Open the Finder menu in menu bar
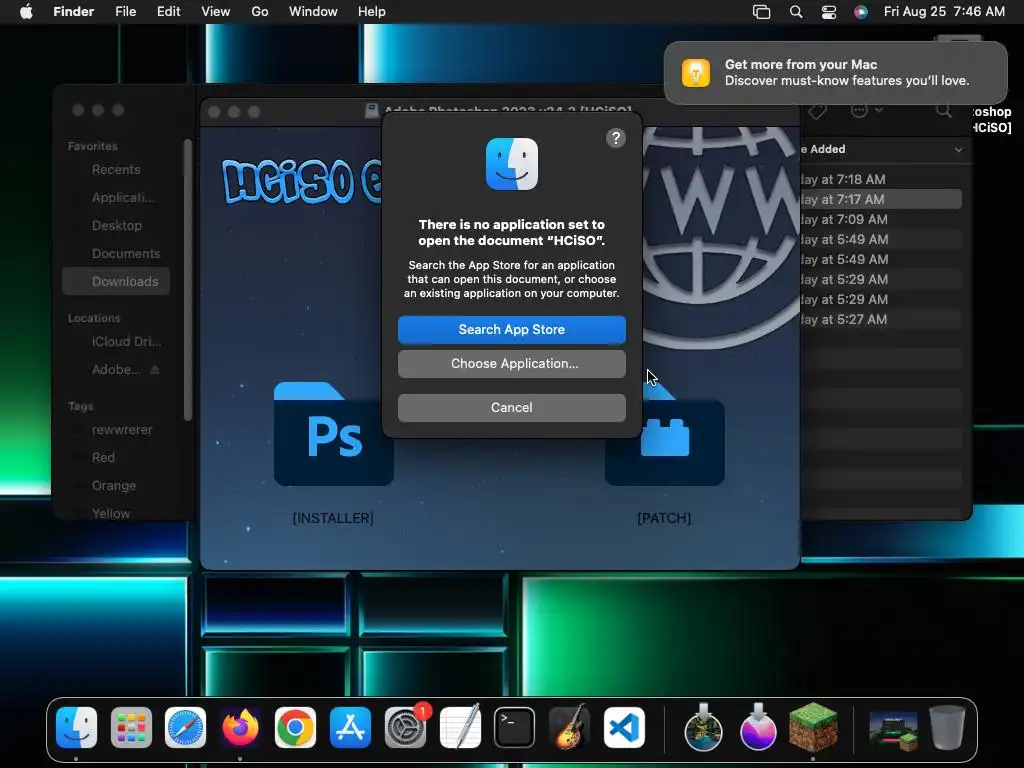 tap(73, 12)
